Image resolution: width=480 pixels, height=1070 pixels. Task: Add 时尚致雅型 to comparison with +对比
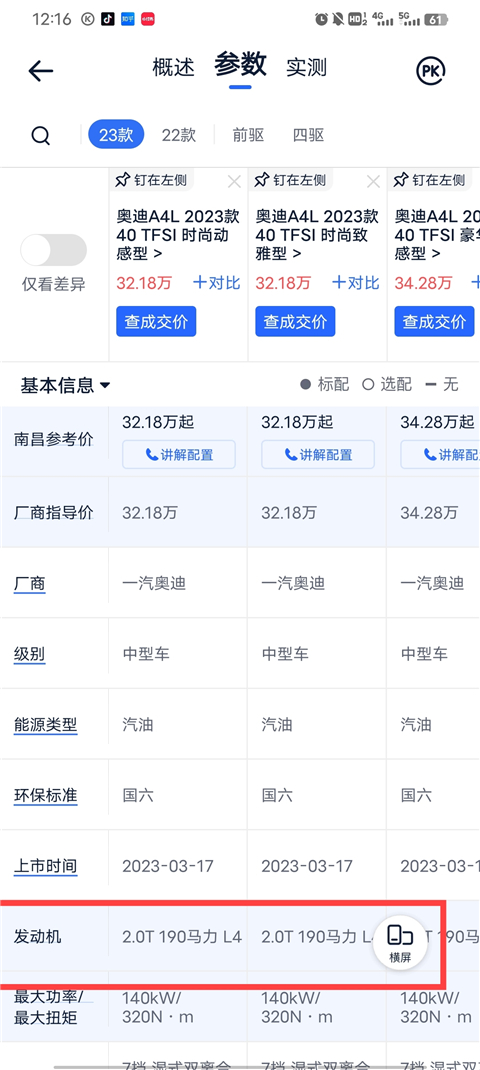click(356, 283)
